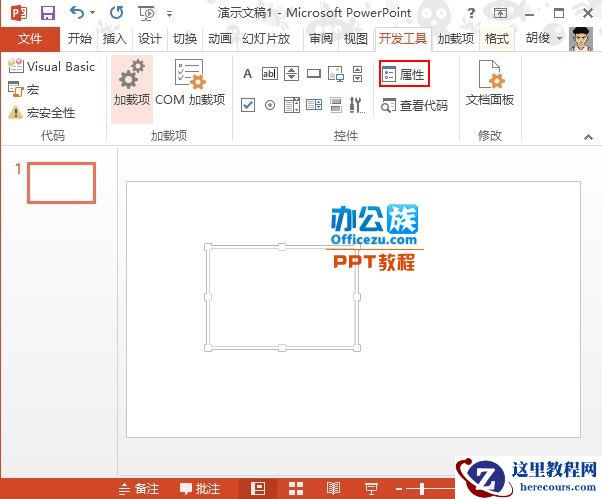Open the 文件 tab
Screen dimensions: 602x499
30,39
